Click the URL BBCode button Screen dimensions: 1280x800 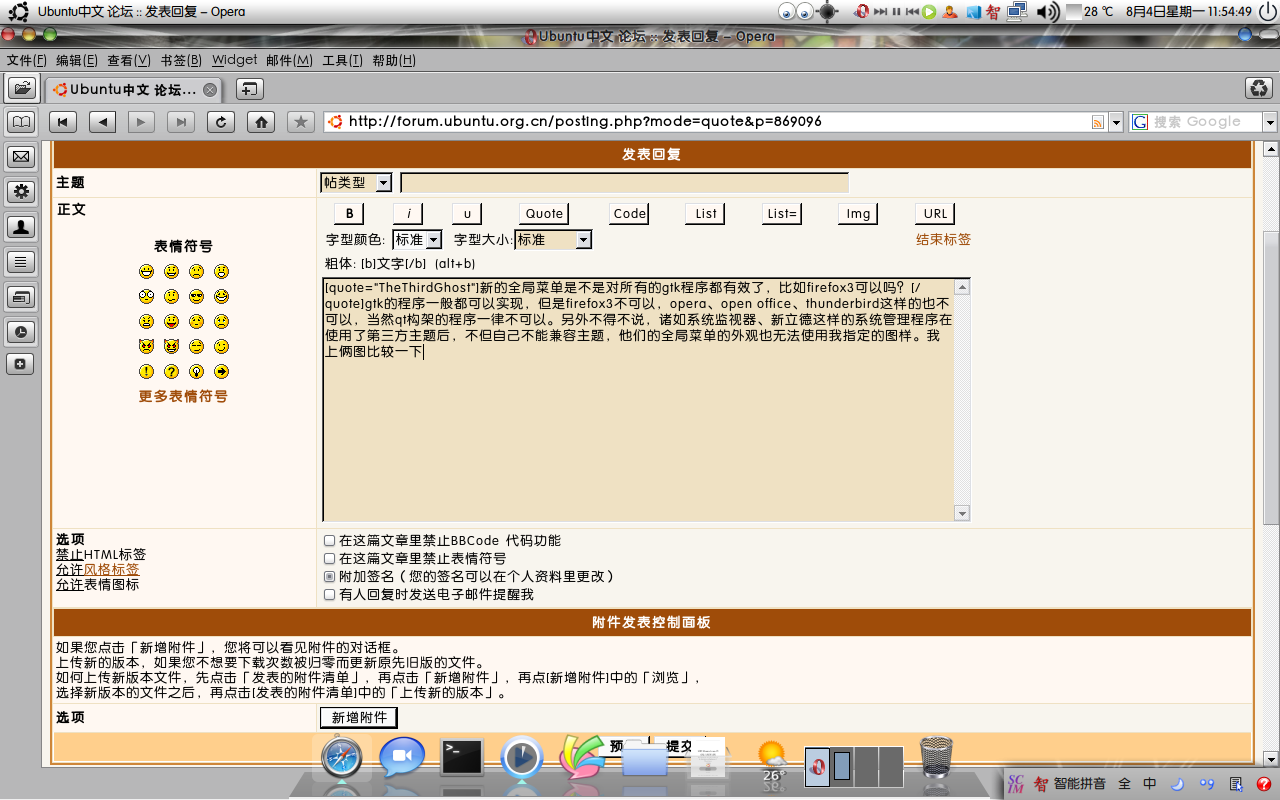pos(936,214)
